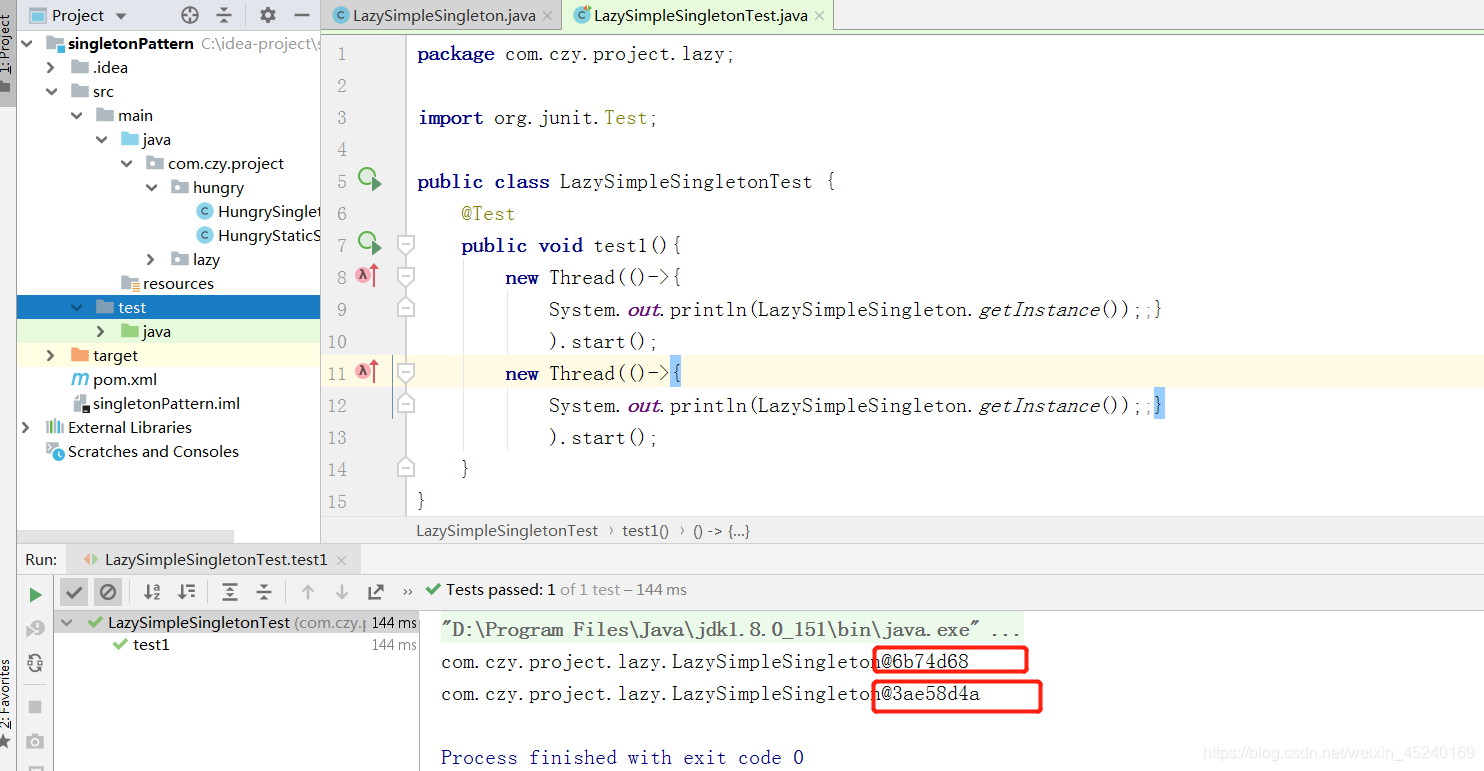Image resolution: width=1484 pixels, height=771 pixels.
Task: Go to previous failed test arrow
Action: point(308,592)
